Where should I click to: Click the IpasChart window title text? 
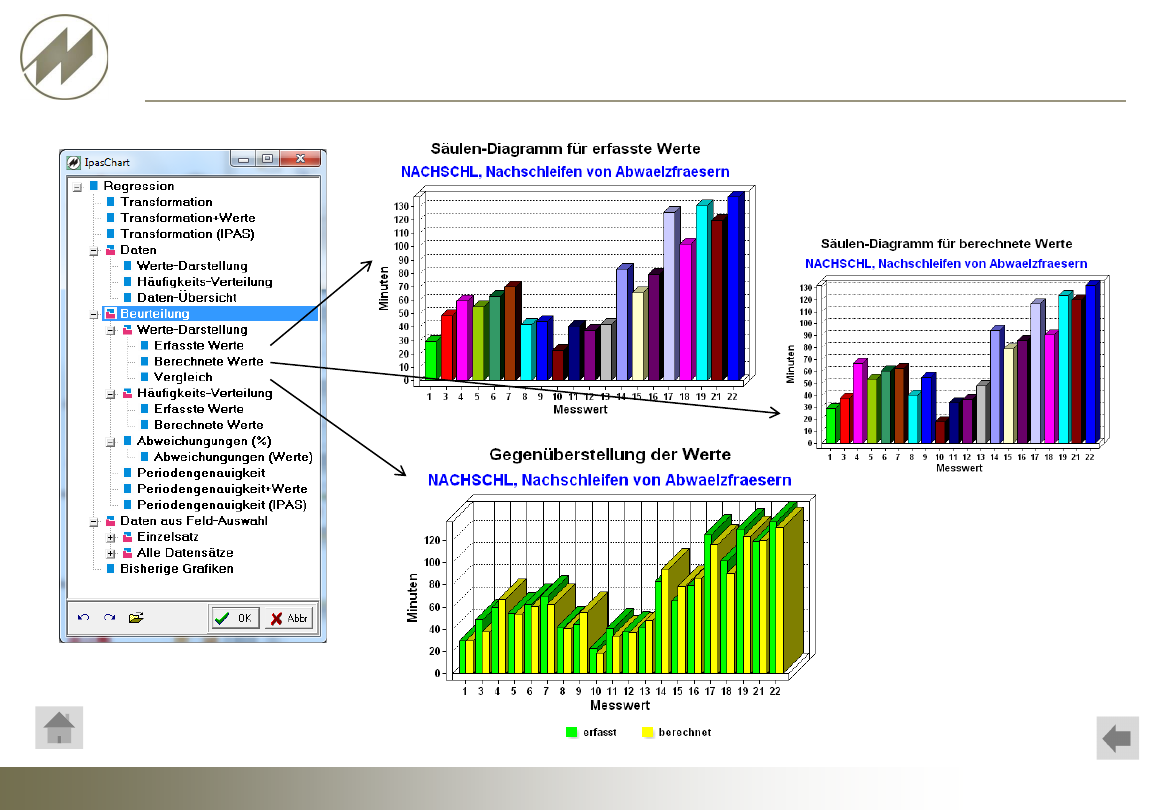pyautogui.click(x=107, y=163)
